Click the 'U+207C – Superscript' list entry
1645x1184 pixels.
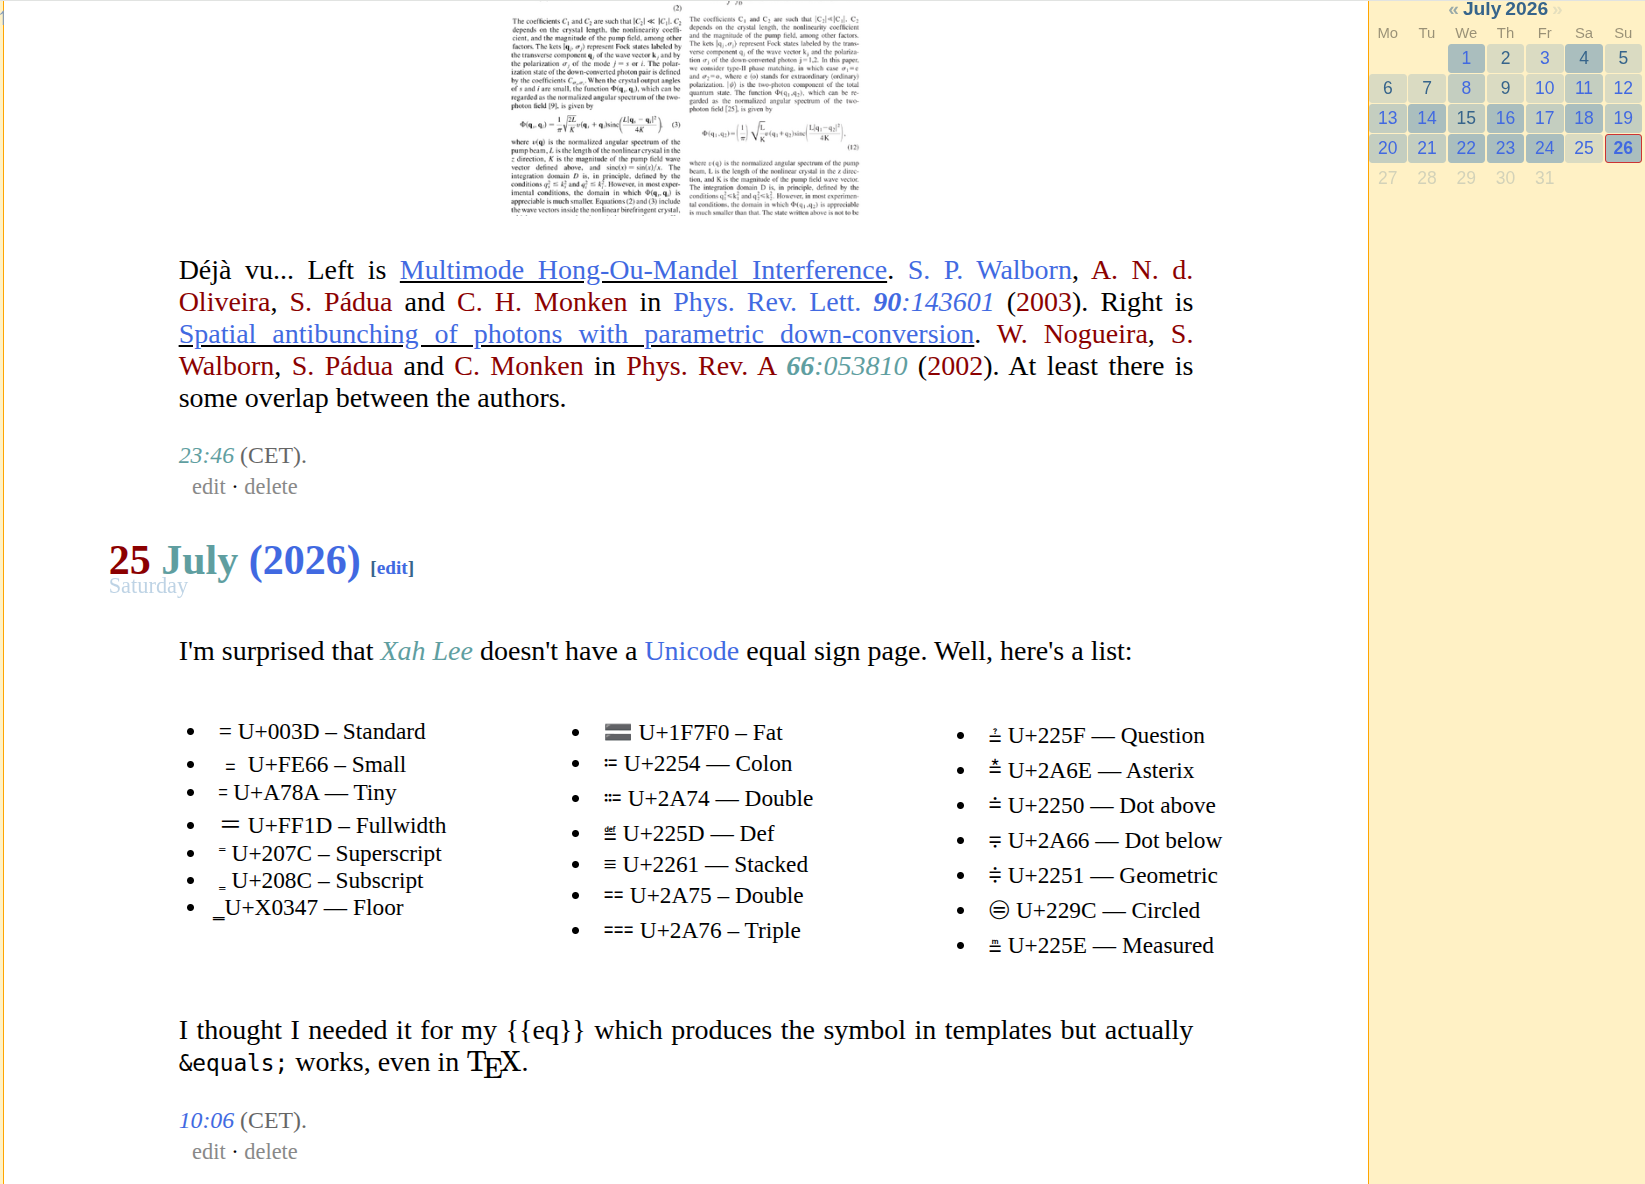(x=330, y=853)
